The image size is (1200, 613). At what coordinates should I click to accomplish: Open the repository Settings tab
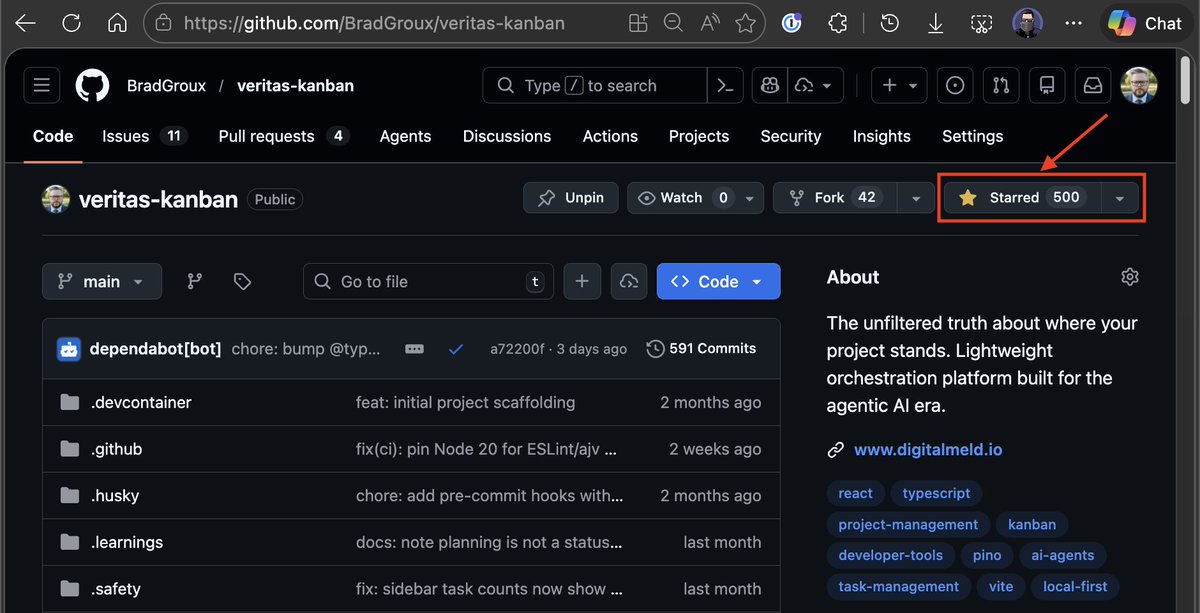point(972,136)
